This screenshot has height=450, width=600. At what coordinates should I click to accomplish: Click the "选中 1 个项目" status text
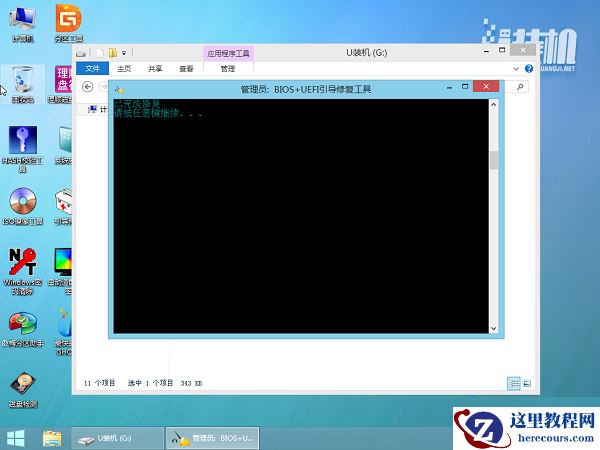(150, 383)
